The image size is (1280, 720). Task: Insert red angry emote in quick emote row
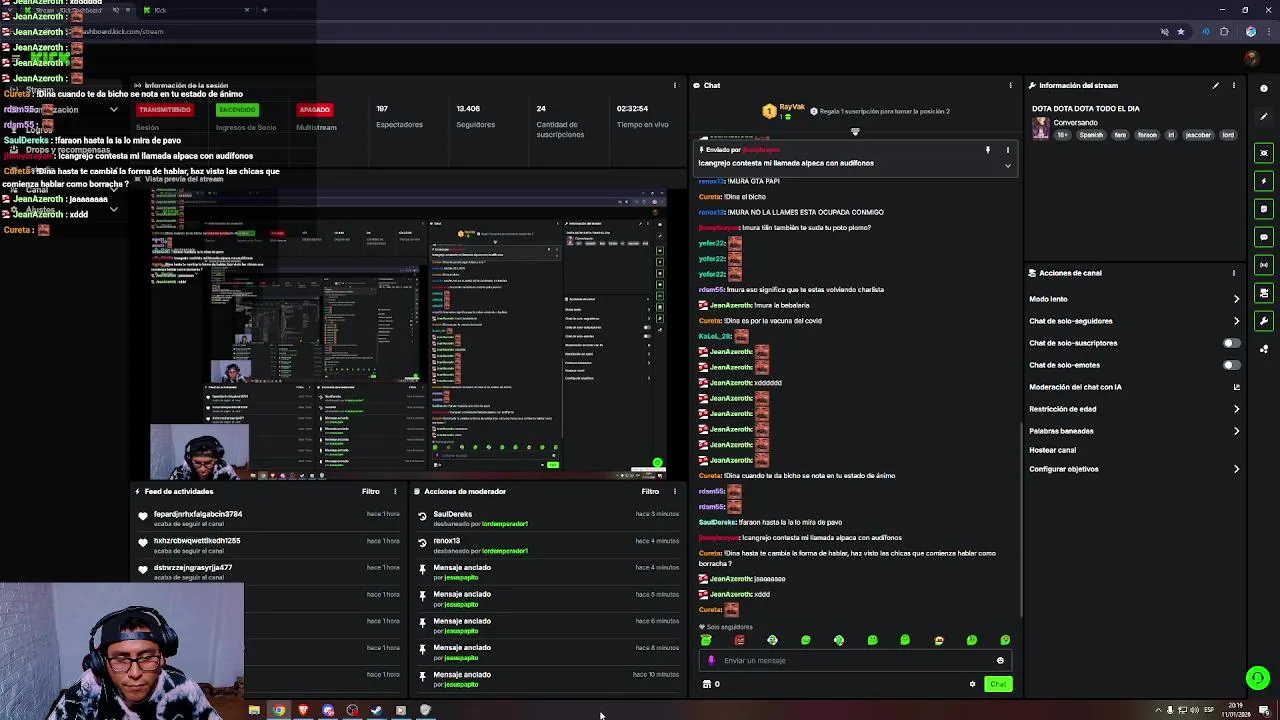[739, 640]
